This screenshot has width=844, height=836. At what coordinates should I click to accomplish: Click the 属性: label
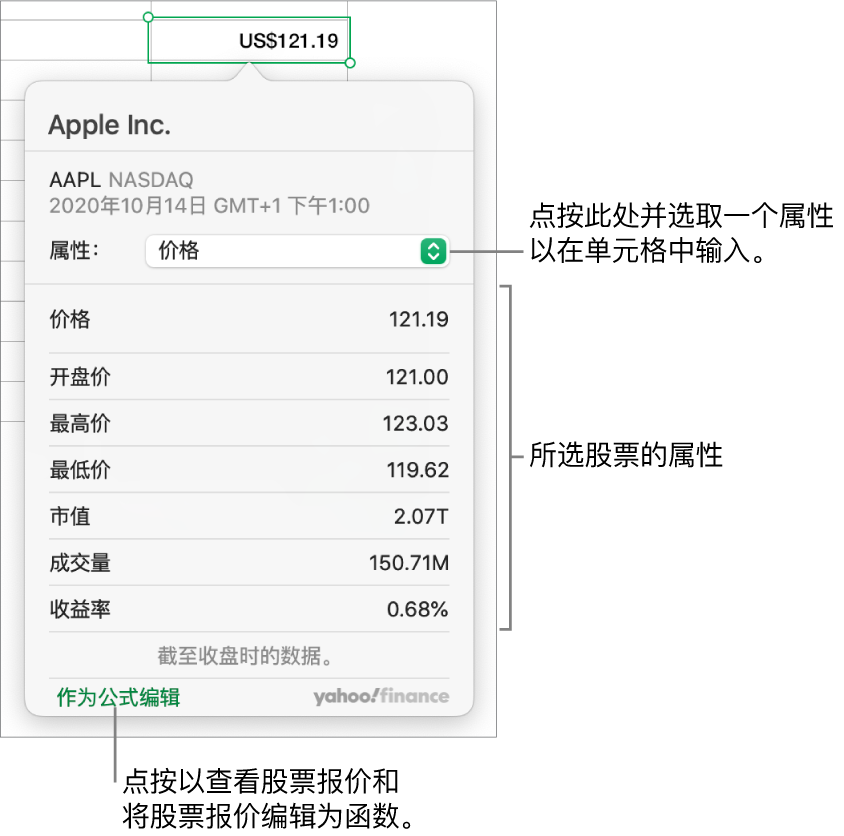(74, 251)
